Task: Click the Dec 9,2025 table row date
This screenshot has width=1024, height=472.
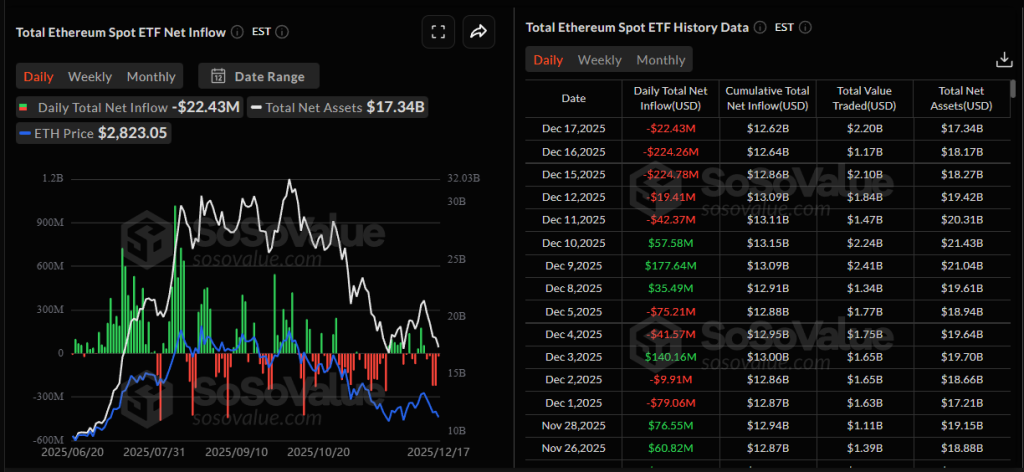Action: 573,266
